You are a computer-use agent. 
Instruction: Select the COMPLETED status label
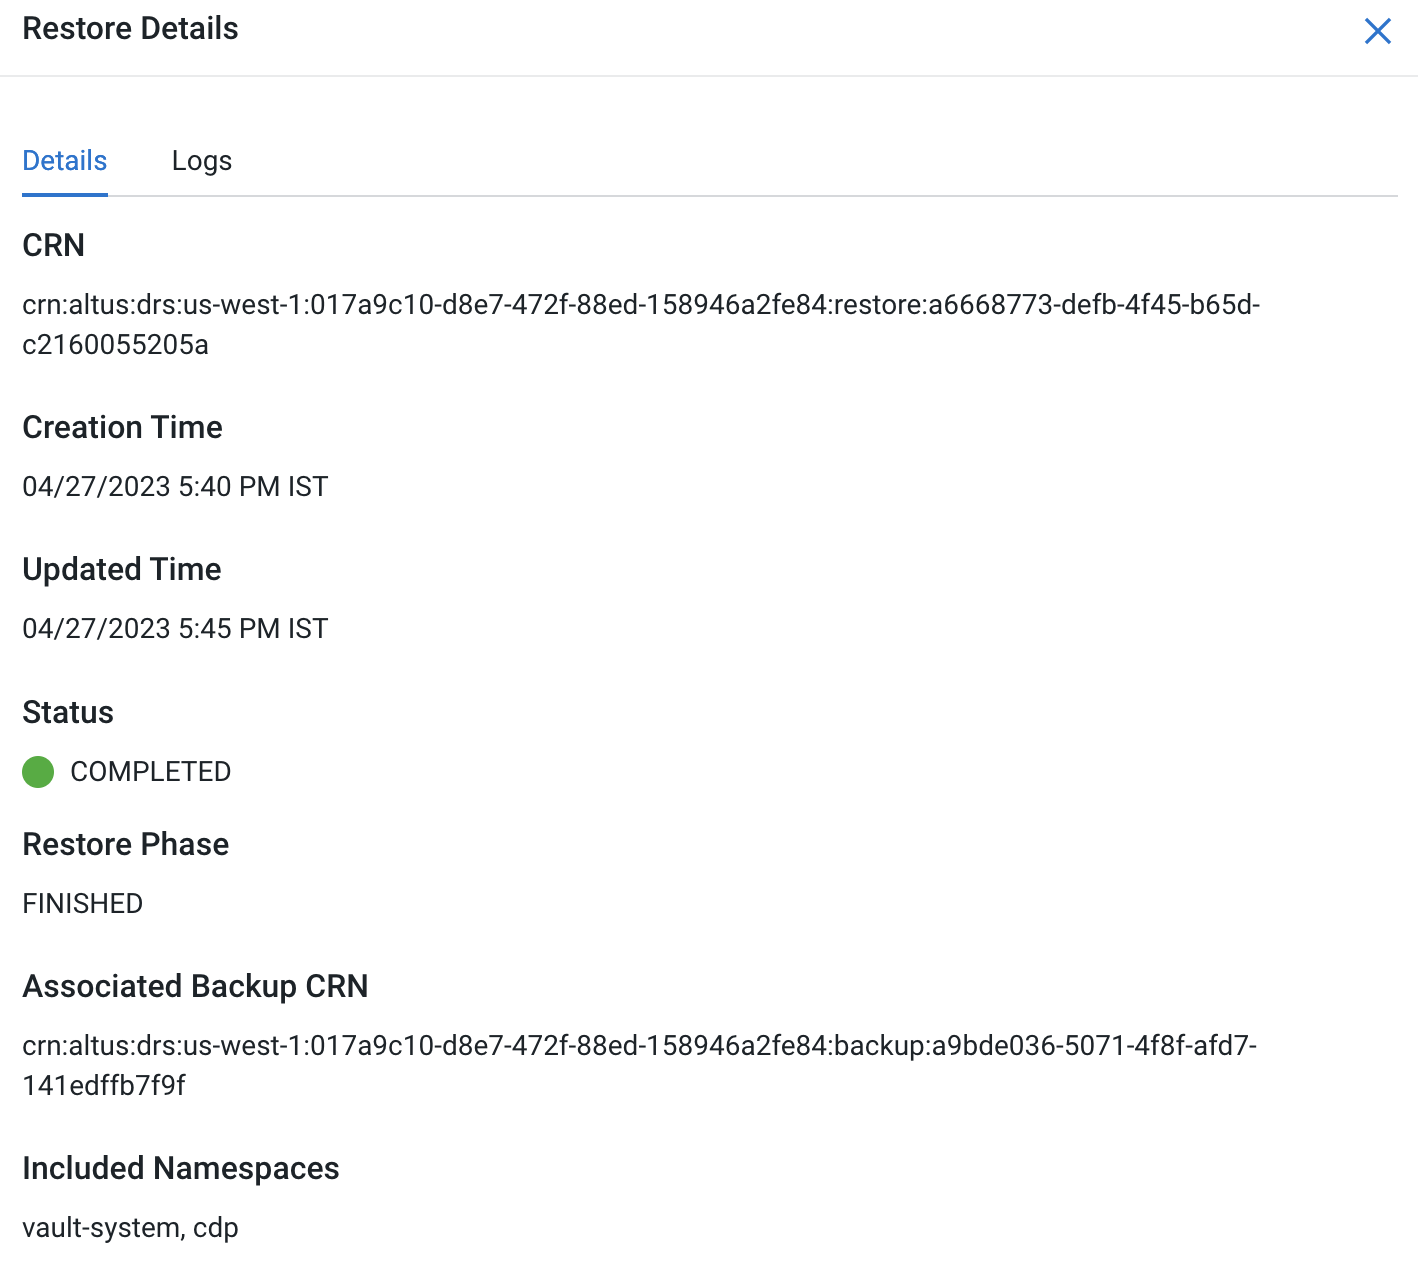[150, 771]
